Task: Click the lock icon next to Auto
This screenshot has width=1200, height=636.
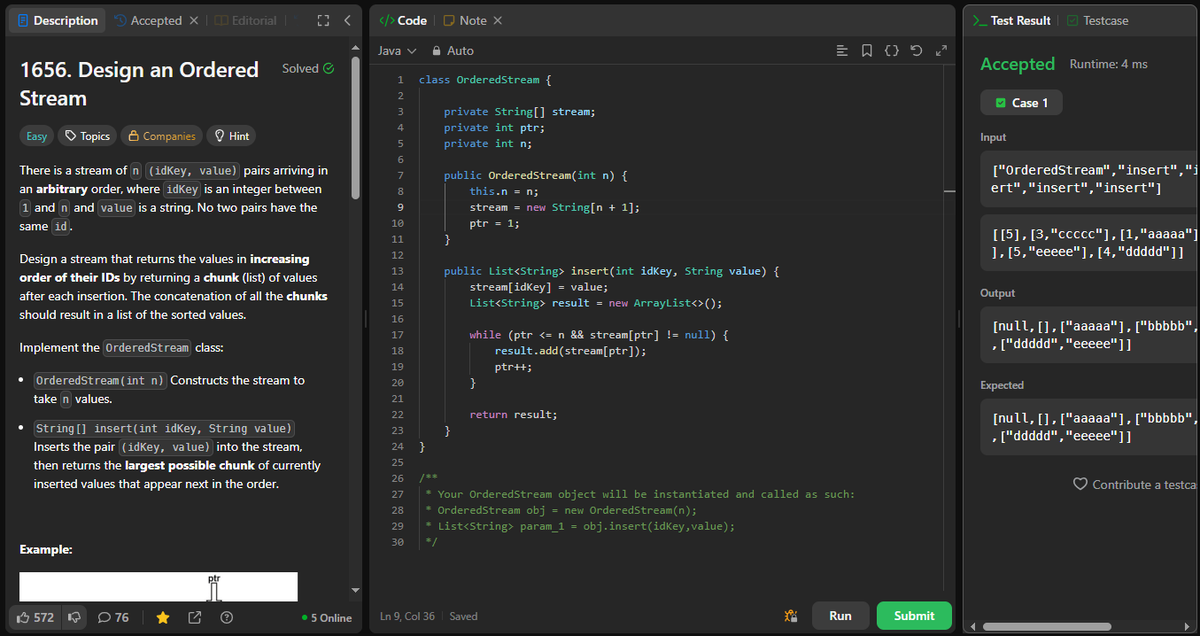Action: click(x=436, y=50)
